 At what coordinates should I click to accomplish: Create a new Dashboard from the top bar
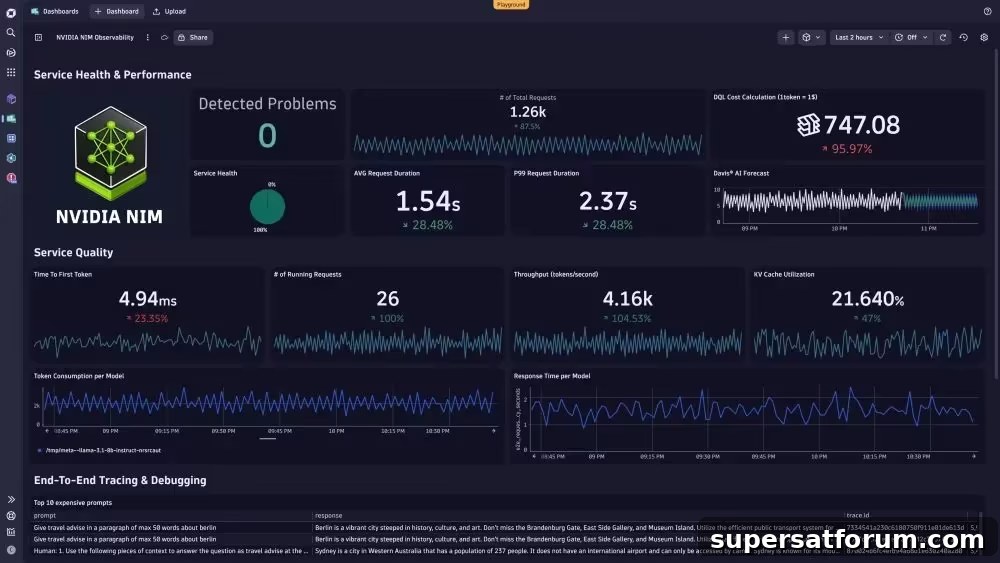(x=117, y=11)
